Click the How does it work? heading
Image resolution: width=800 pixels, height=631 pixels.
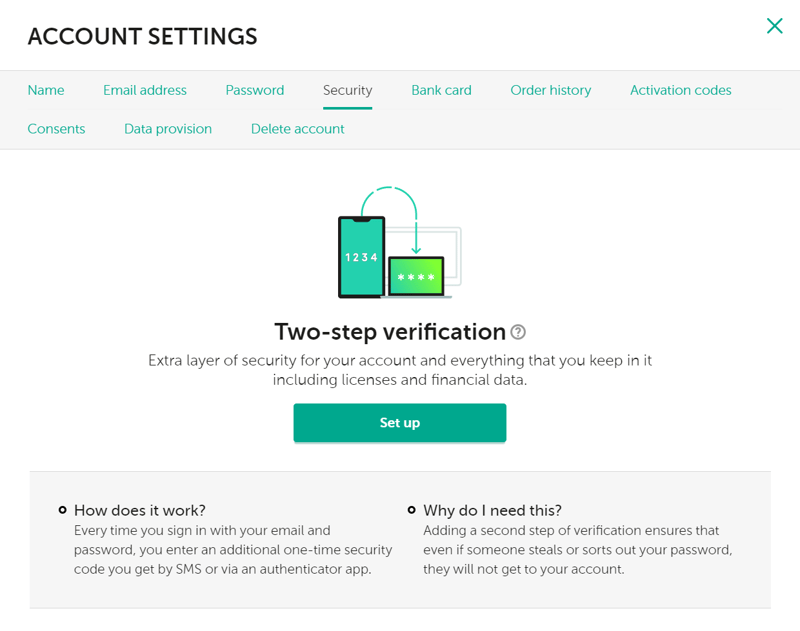pos(140,510)
